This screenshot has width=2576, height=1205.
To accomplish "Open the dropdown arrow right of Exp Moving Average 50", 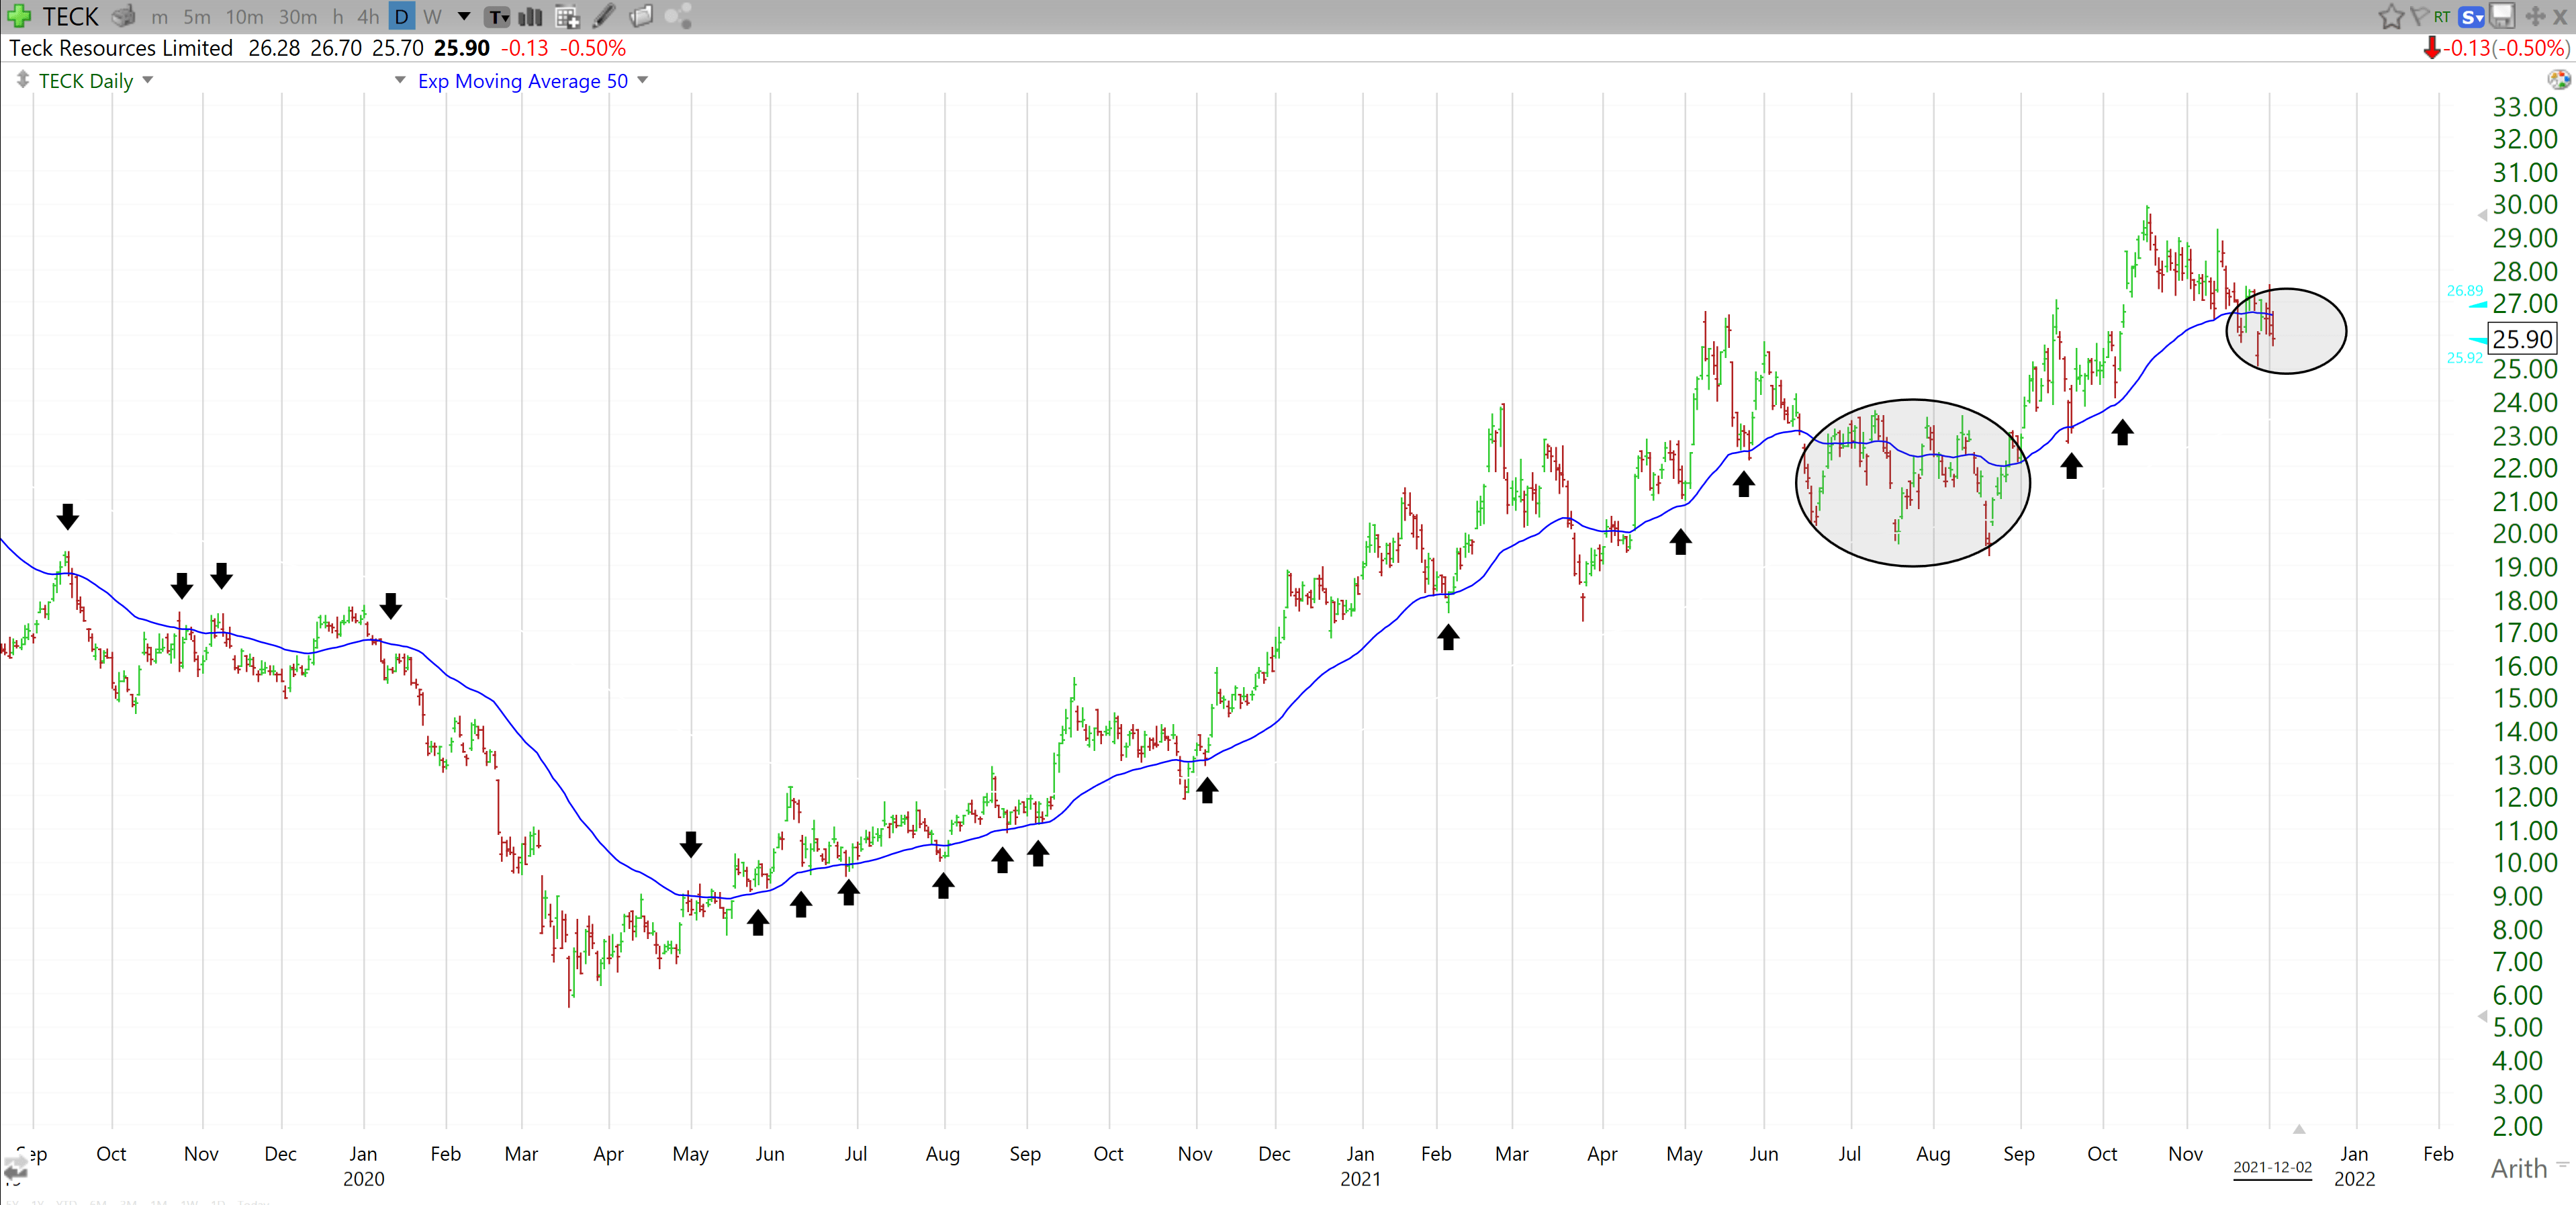I will click(643, 80).
